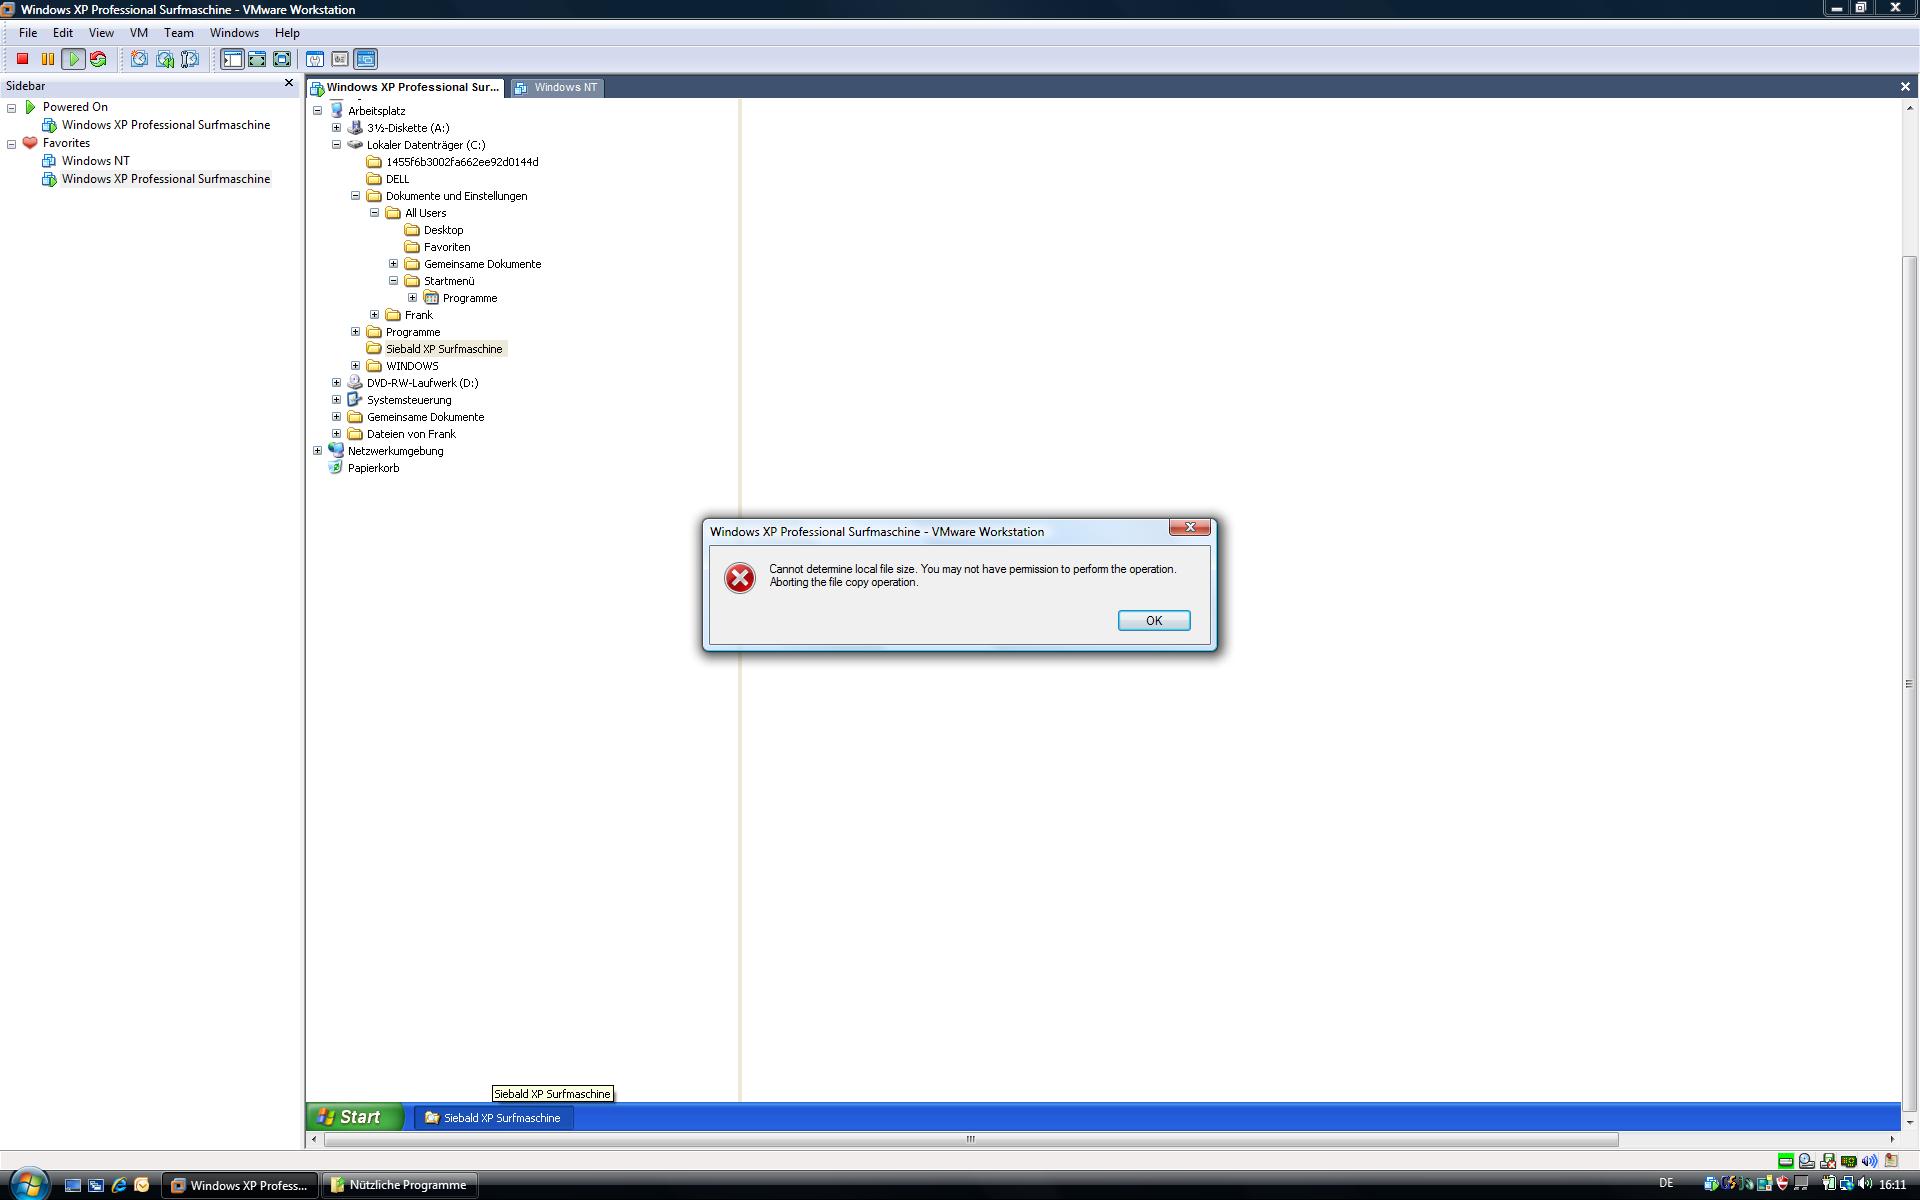Expand the Frank folder in the tree
Screen dimensions: 1920x1200
pyautogui.click(x=375, y=315)
